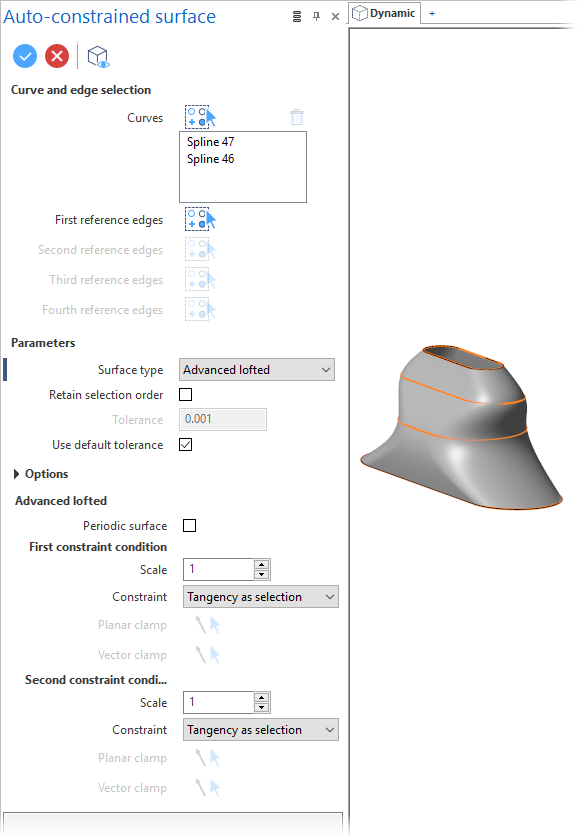This screenshot has width=578, height=836.
Task: Pin the panel with the pushpin icon
Action: (x=316, y=17)
